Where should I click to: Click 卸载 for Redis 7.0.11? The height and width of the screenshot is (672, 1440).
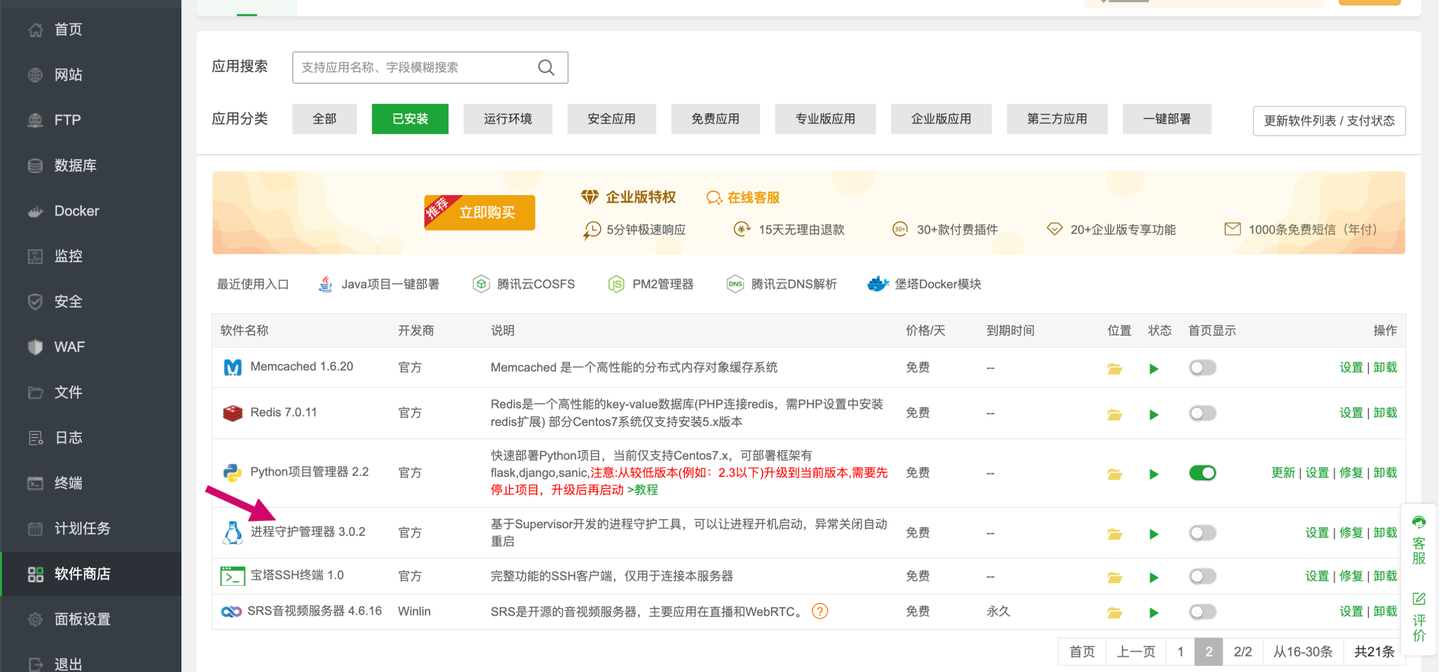click(1385, 412)
